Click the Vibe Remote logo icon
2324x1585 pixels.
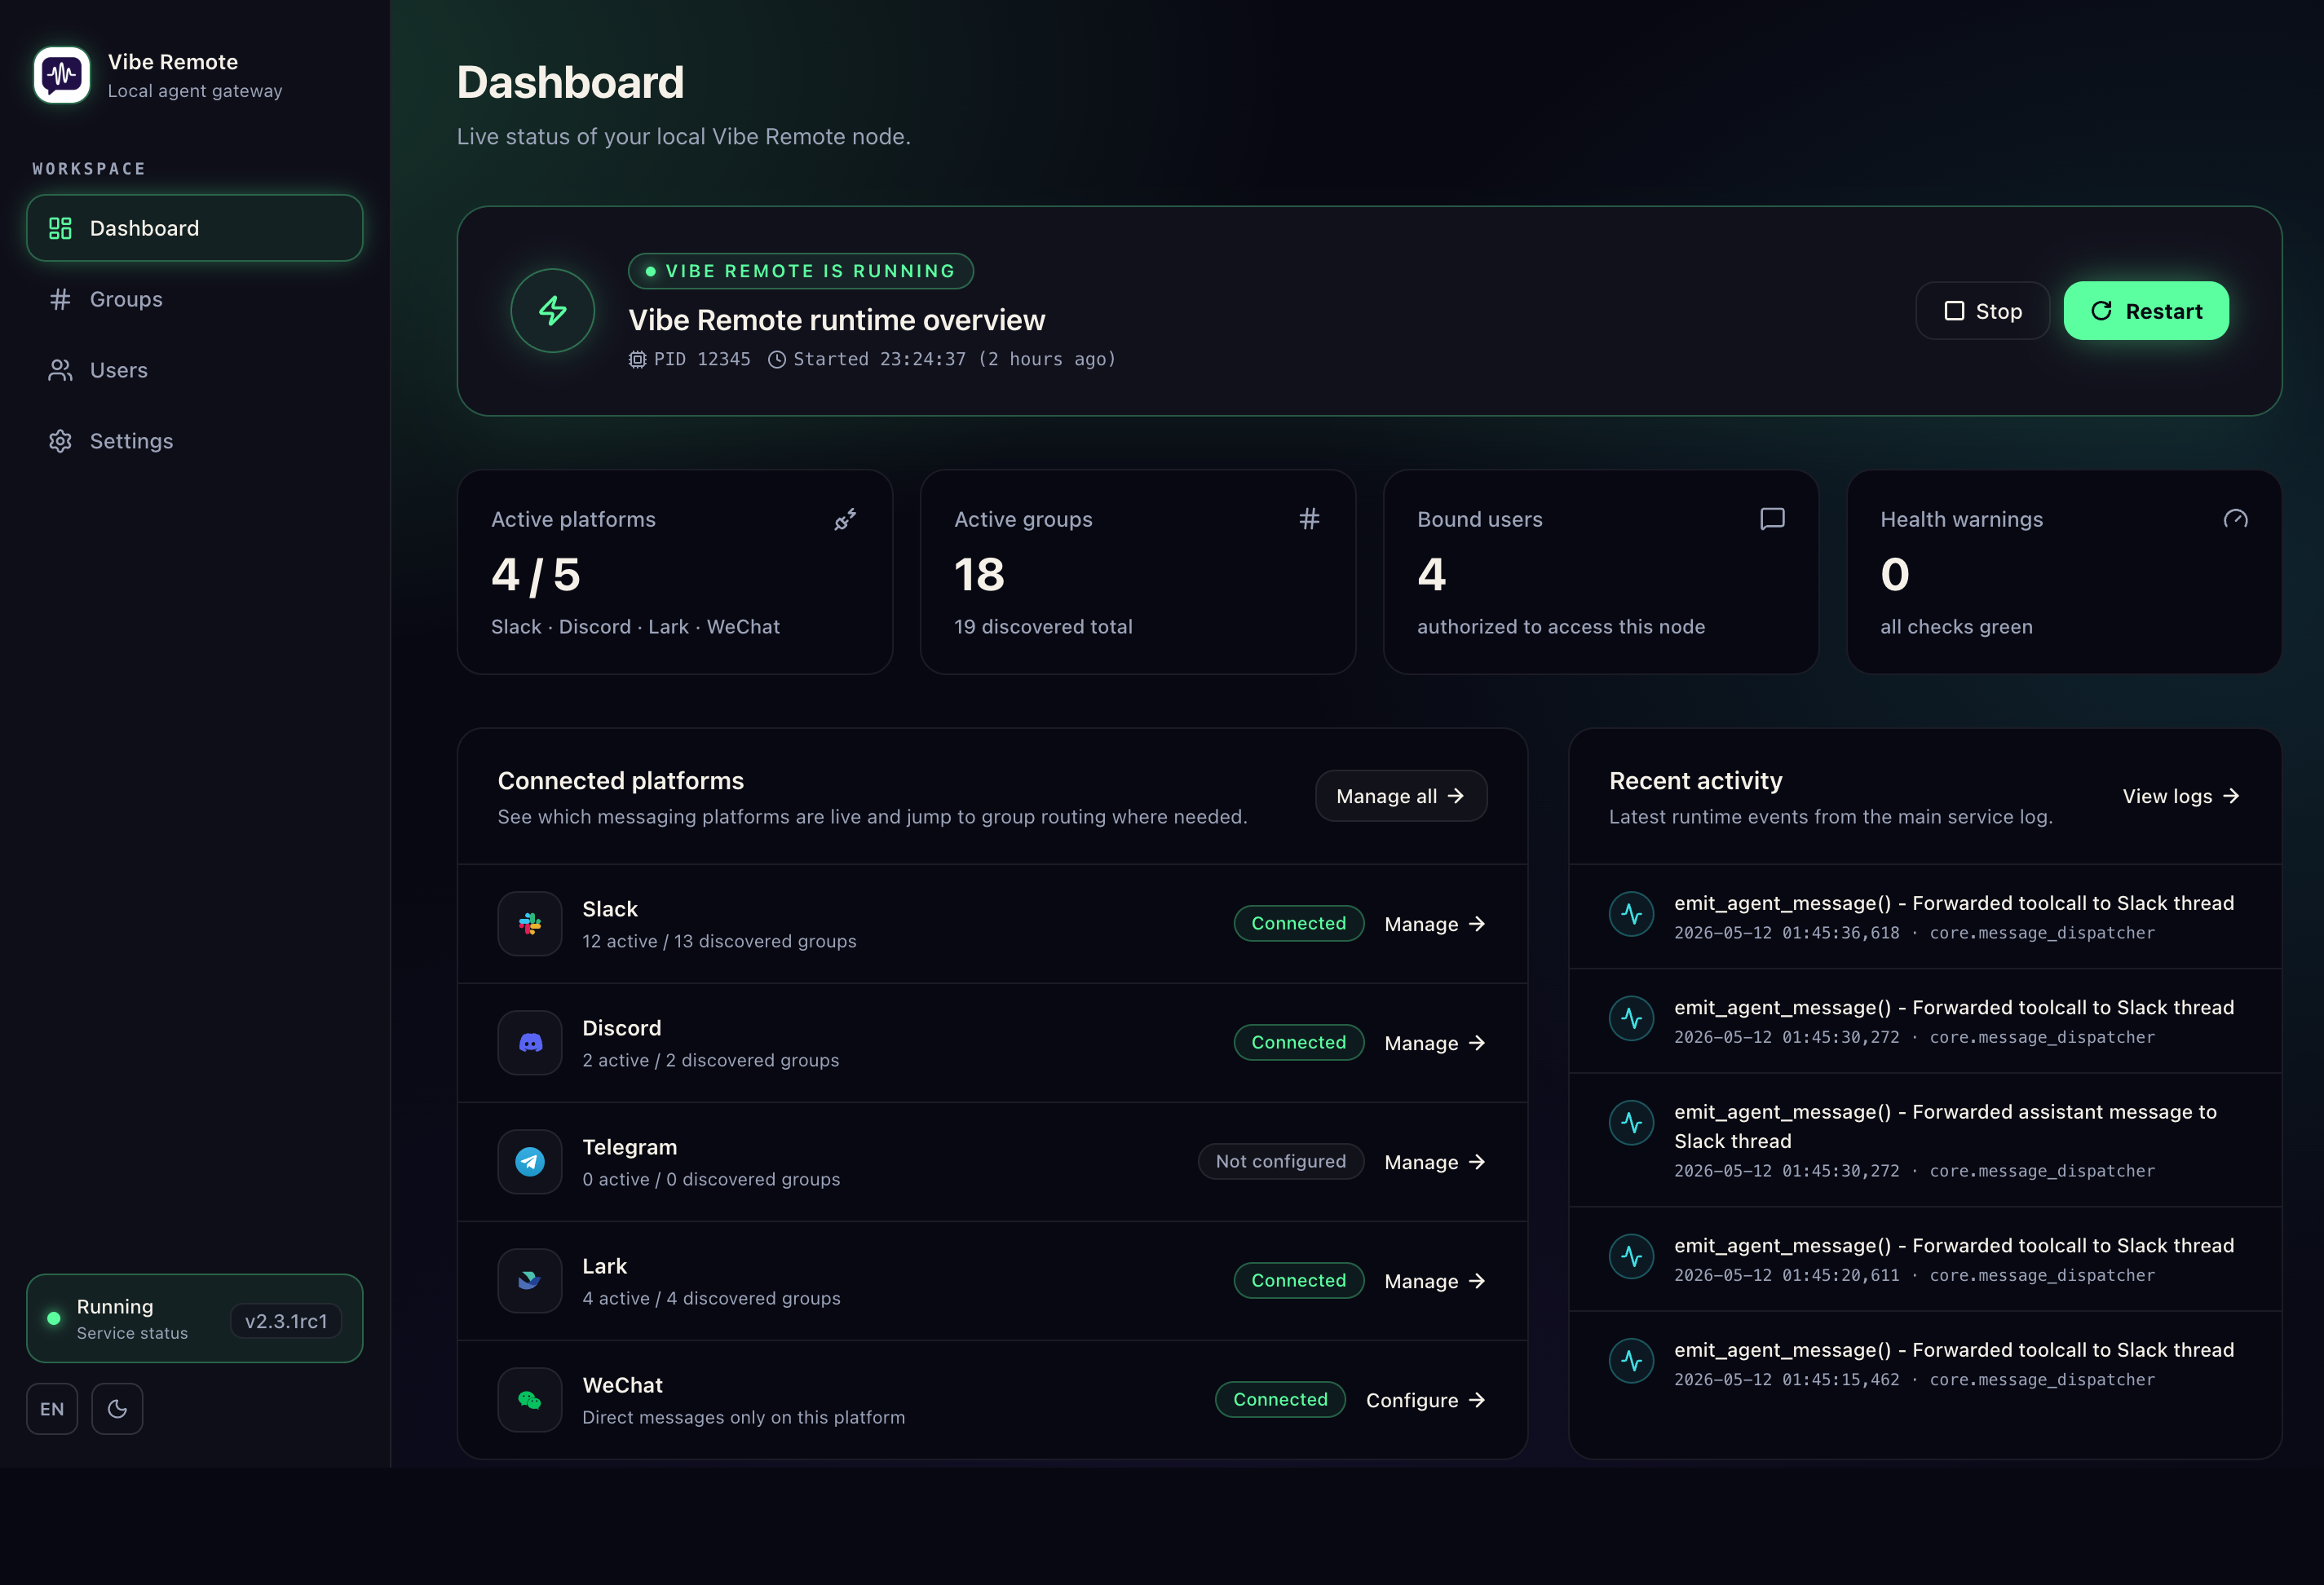(x=62, y=75)
